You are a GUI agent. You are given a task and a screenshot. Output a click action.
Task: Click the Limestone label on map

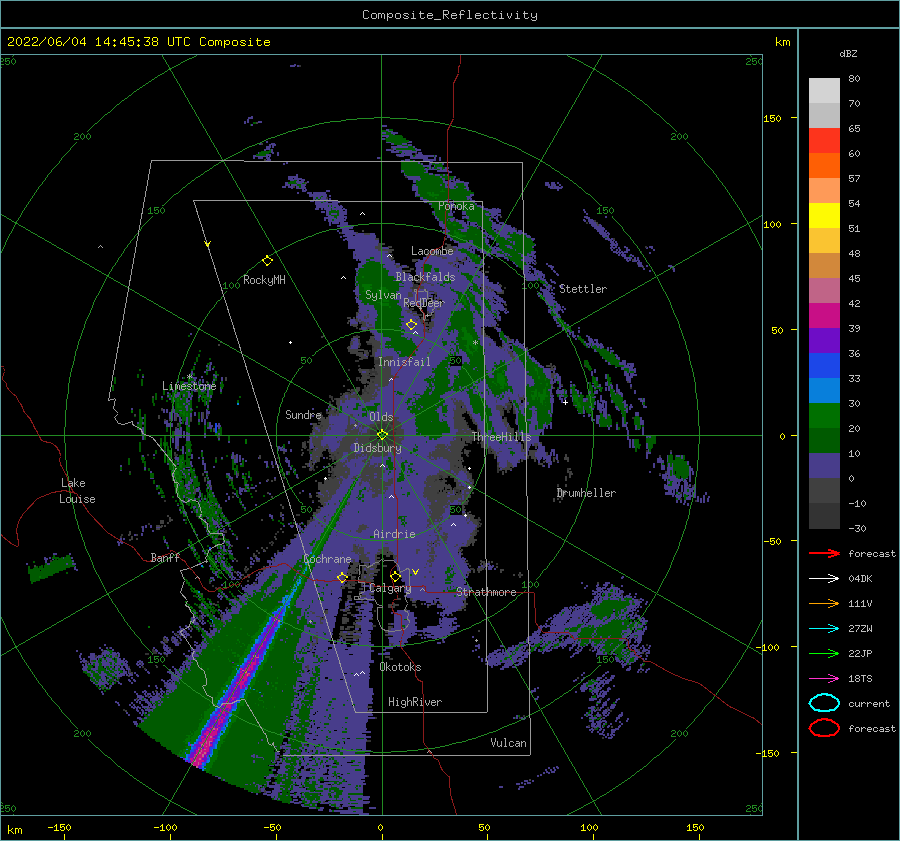click(189, 386)
